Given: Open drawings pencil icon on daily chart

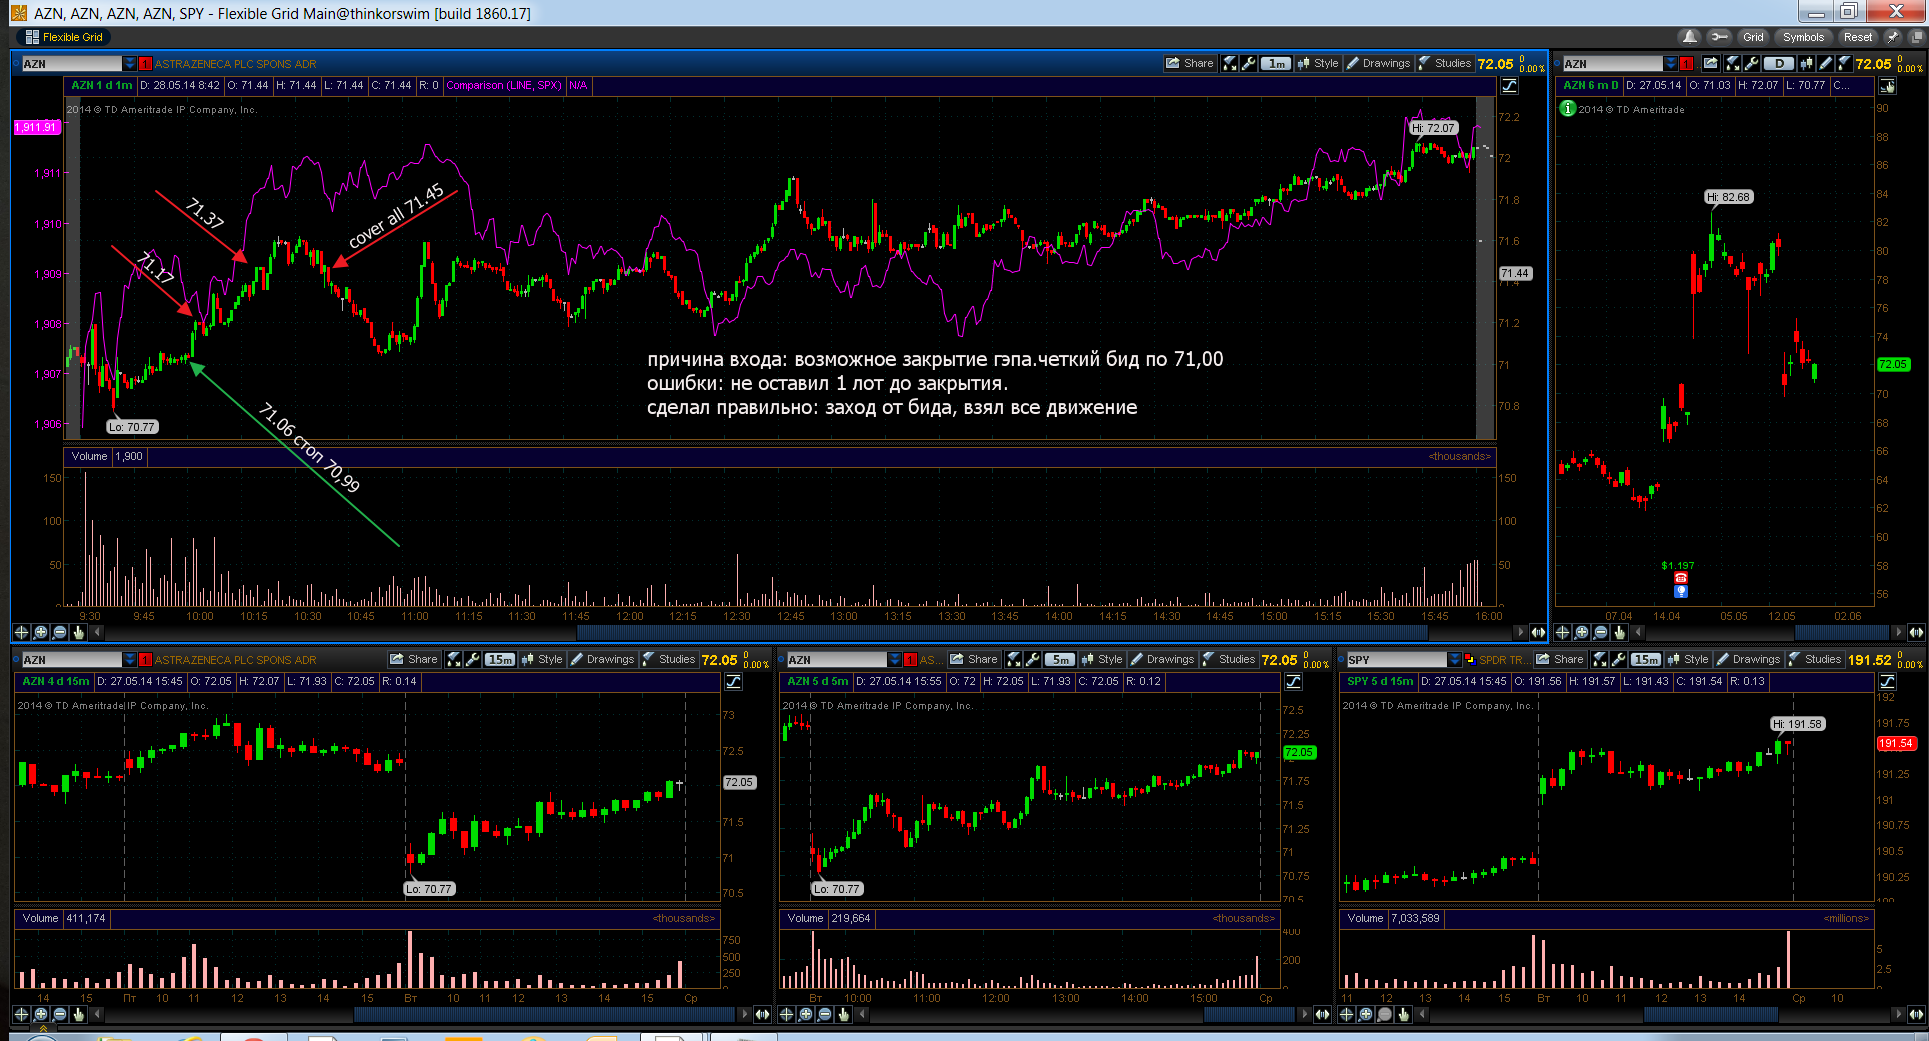Looking at the screenshot, I should tap(1825, 63).
